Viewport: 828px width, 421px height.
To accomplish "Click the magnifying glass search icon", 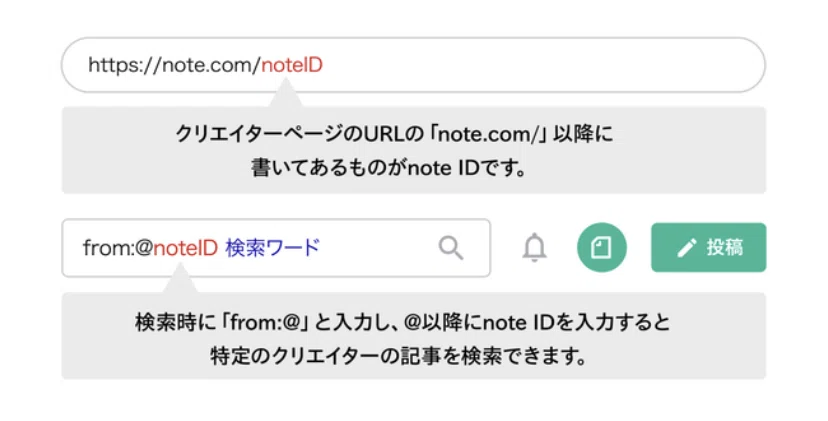I will 451,248.
